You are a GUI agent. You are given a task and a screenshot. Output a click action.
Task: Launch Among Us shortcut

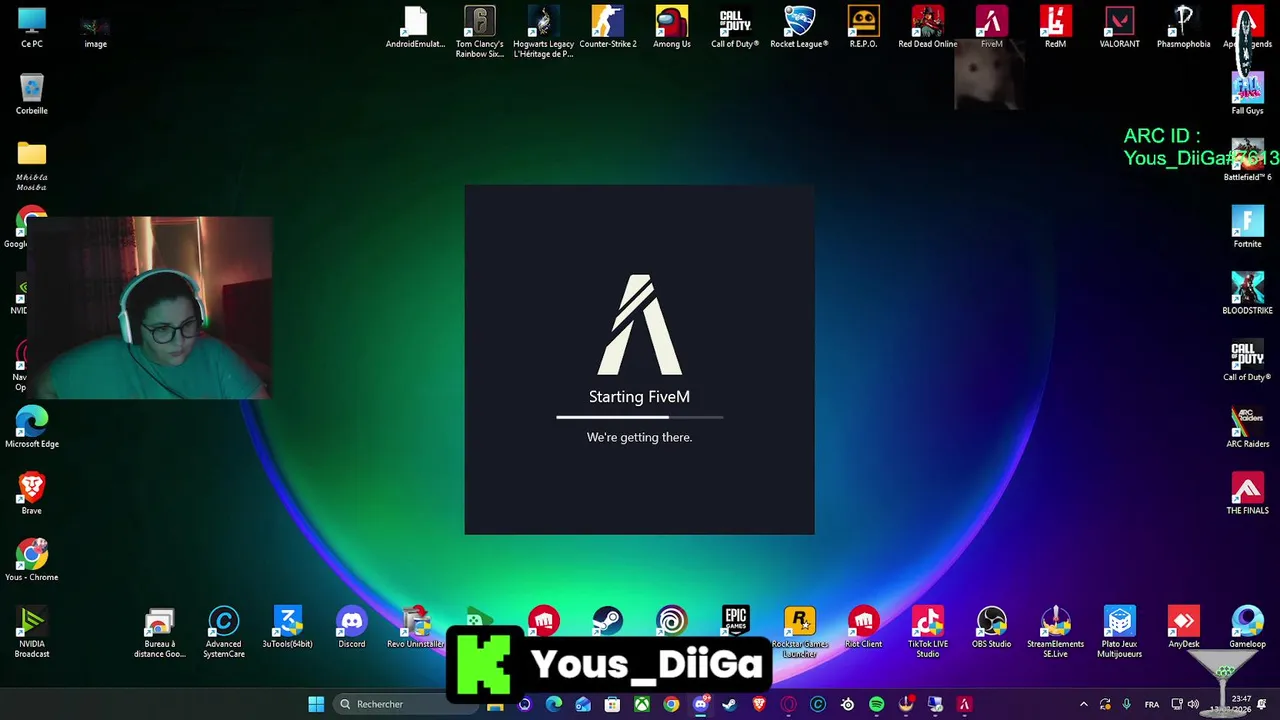pyautogui.click(x=672, y=28)
